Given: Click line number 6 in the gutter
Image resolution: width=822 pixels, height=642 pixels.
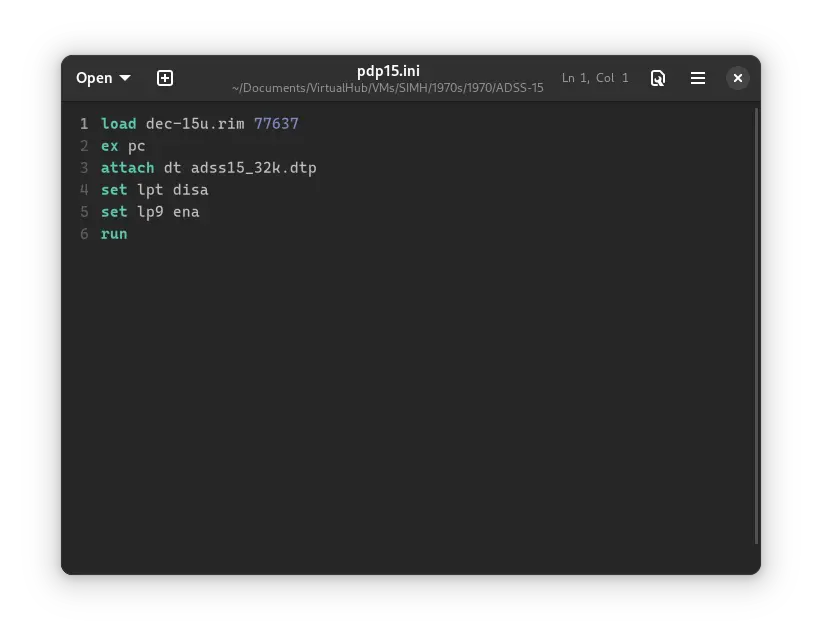Looking at the screenshot, I should click(x=84, y=234).
